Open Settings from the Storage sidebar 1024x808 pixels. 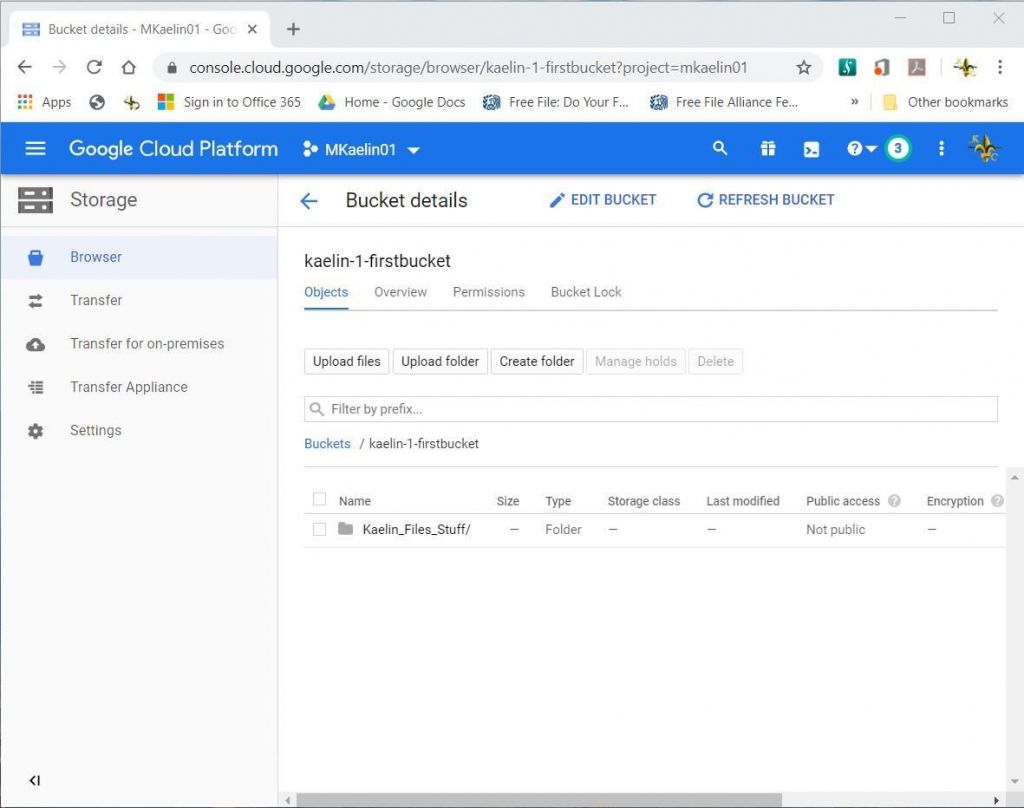pos(96,430)
